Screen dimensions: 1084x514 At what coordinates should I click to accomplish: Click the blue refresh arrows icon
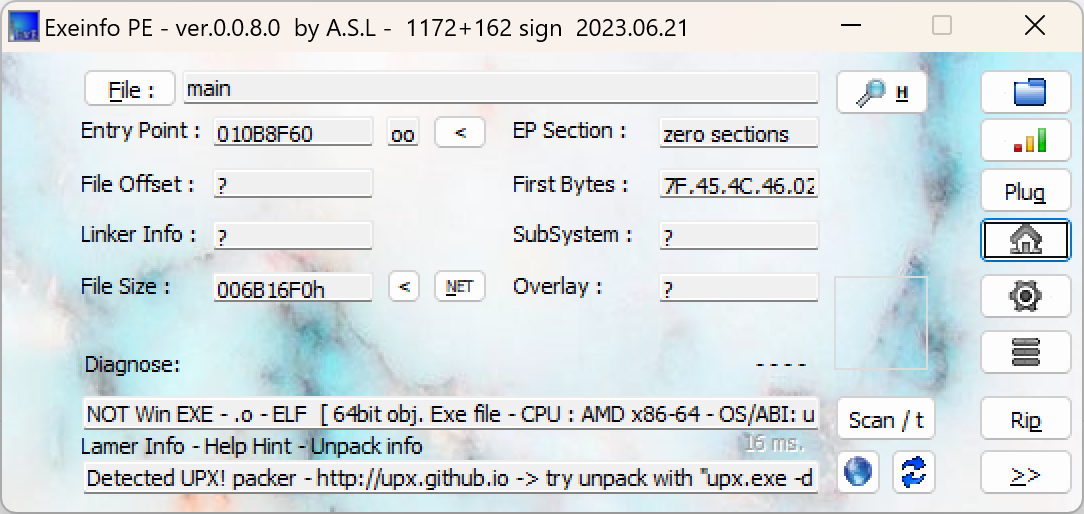pos(913,471)
